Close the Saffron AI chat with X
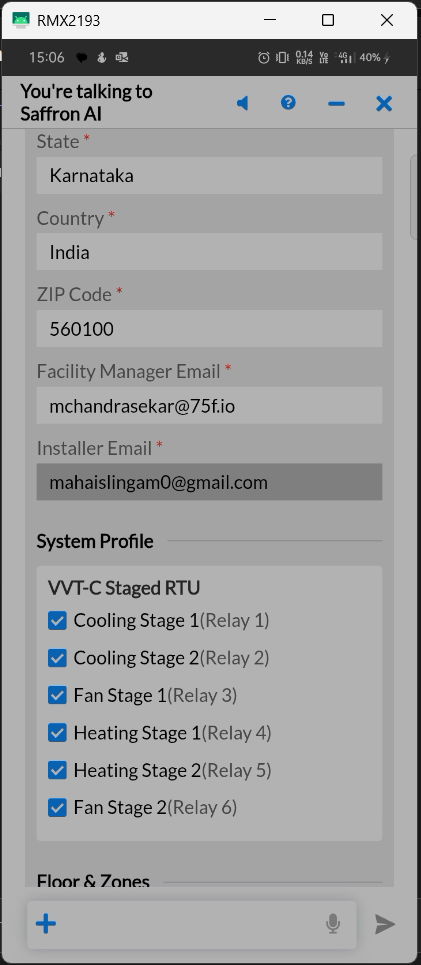The width and height of the screenshot is (421, 965). click(384, 103)
